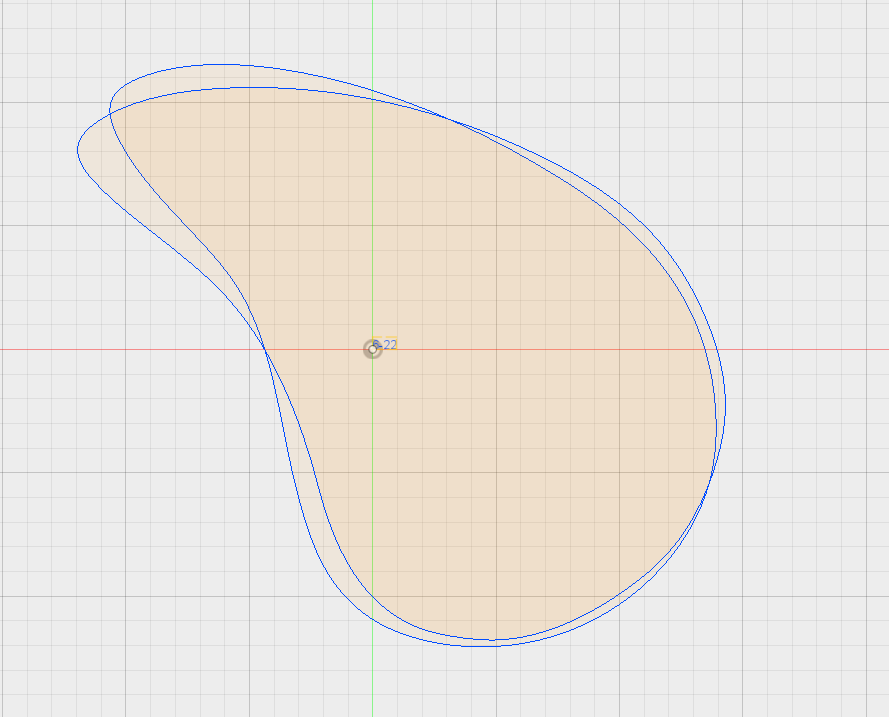This screenshot has height=717, width=889.
Task: Click the blue dimension label beside the origin
Action: click(385, 344)
